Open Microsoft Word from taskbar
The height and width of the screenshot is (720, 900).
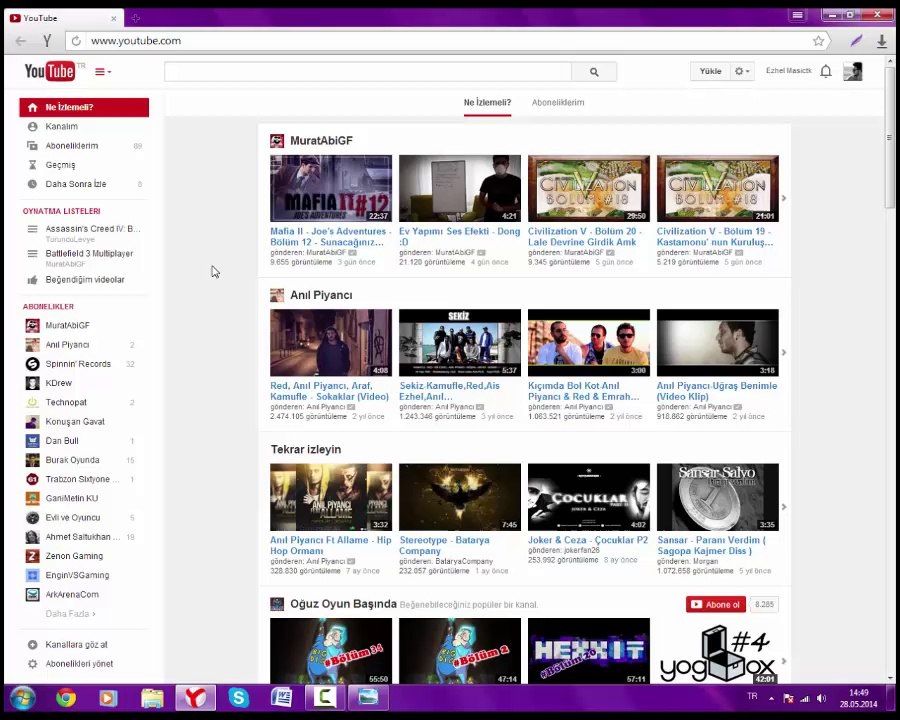tap(281, 698)
